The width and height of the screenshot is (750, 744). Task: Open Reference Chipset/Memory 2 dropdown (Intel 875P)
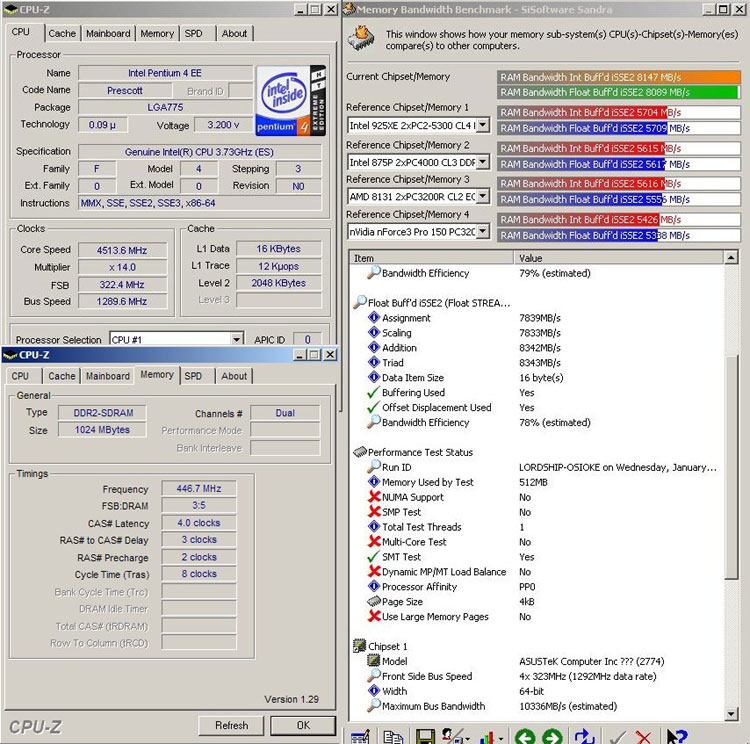483,162
